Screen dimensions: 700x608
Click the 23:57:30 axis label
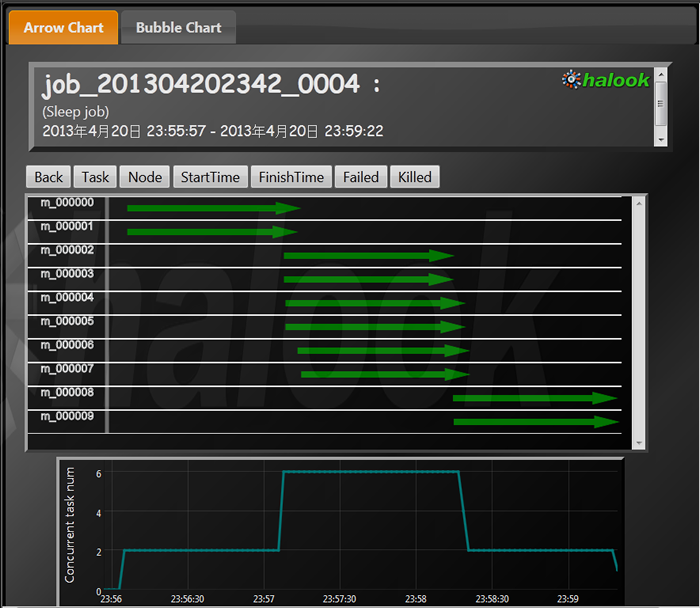point(340,599)
